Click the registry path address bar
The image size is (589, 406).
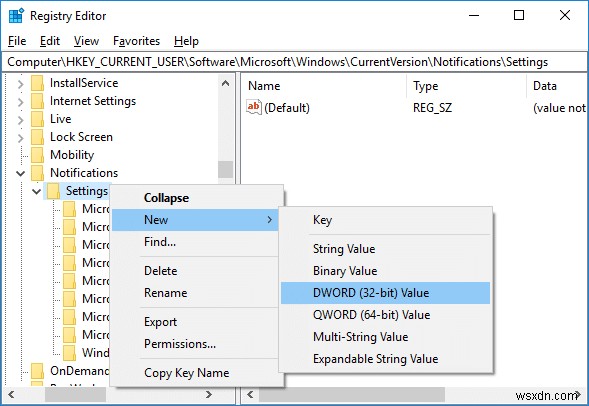click(294, 62)
